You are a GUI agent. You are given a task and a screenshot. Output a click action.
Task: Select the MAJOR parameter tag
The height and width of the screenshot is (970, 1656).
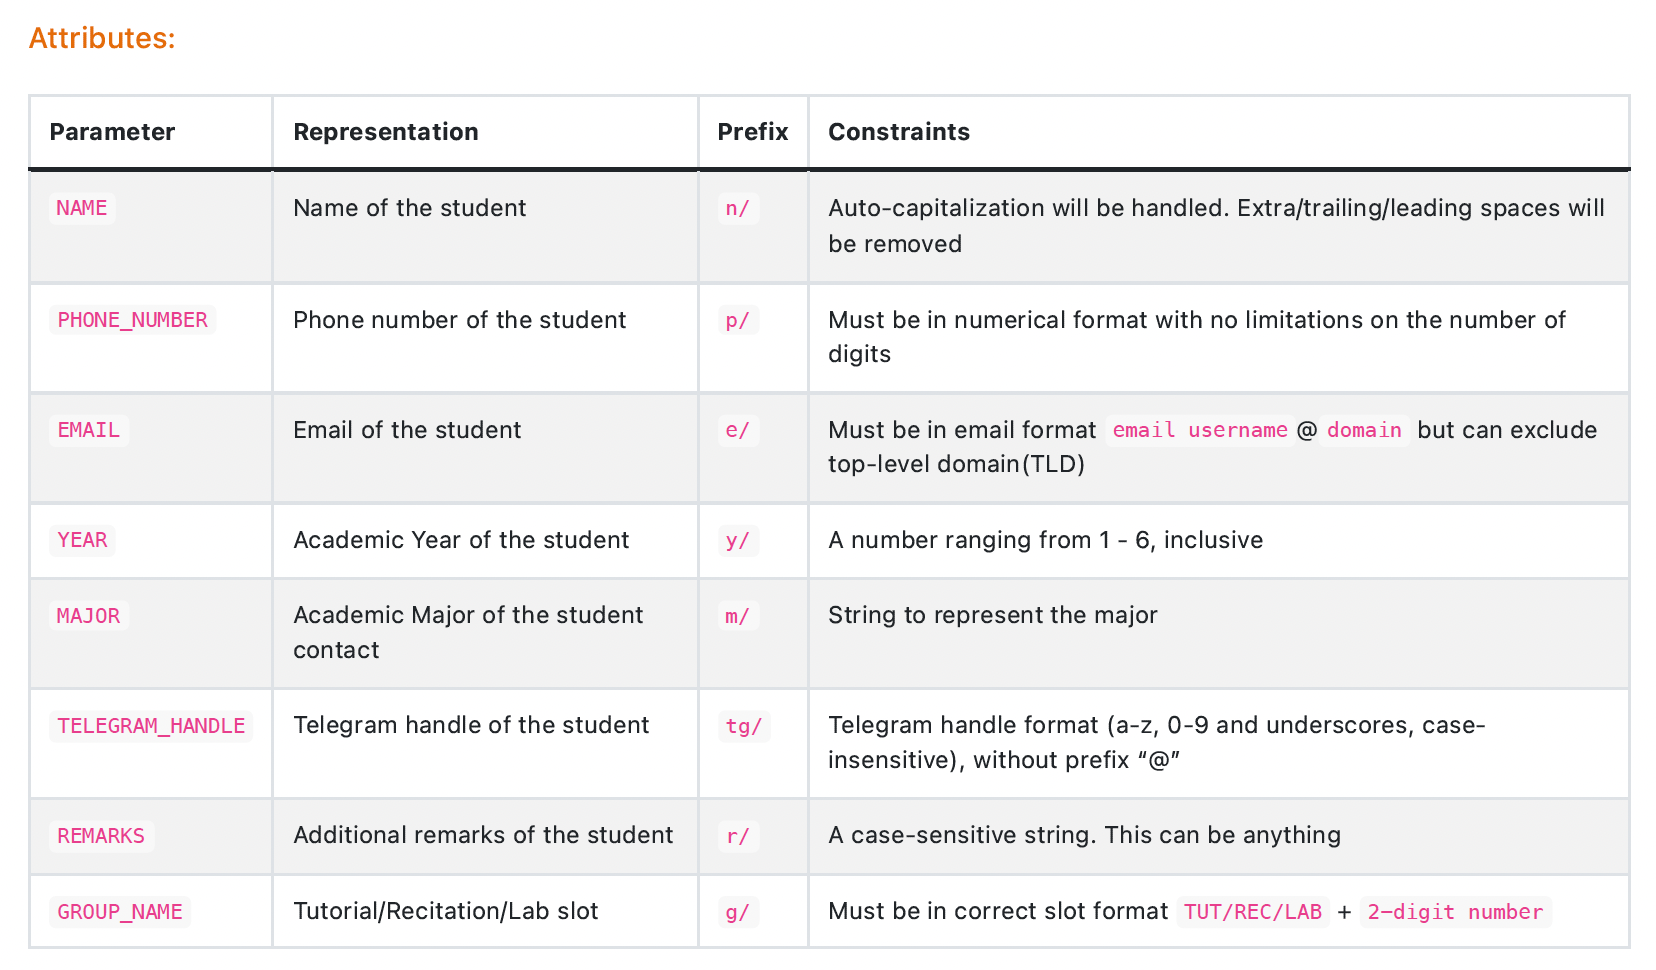(x=88, y=616)
